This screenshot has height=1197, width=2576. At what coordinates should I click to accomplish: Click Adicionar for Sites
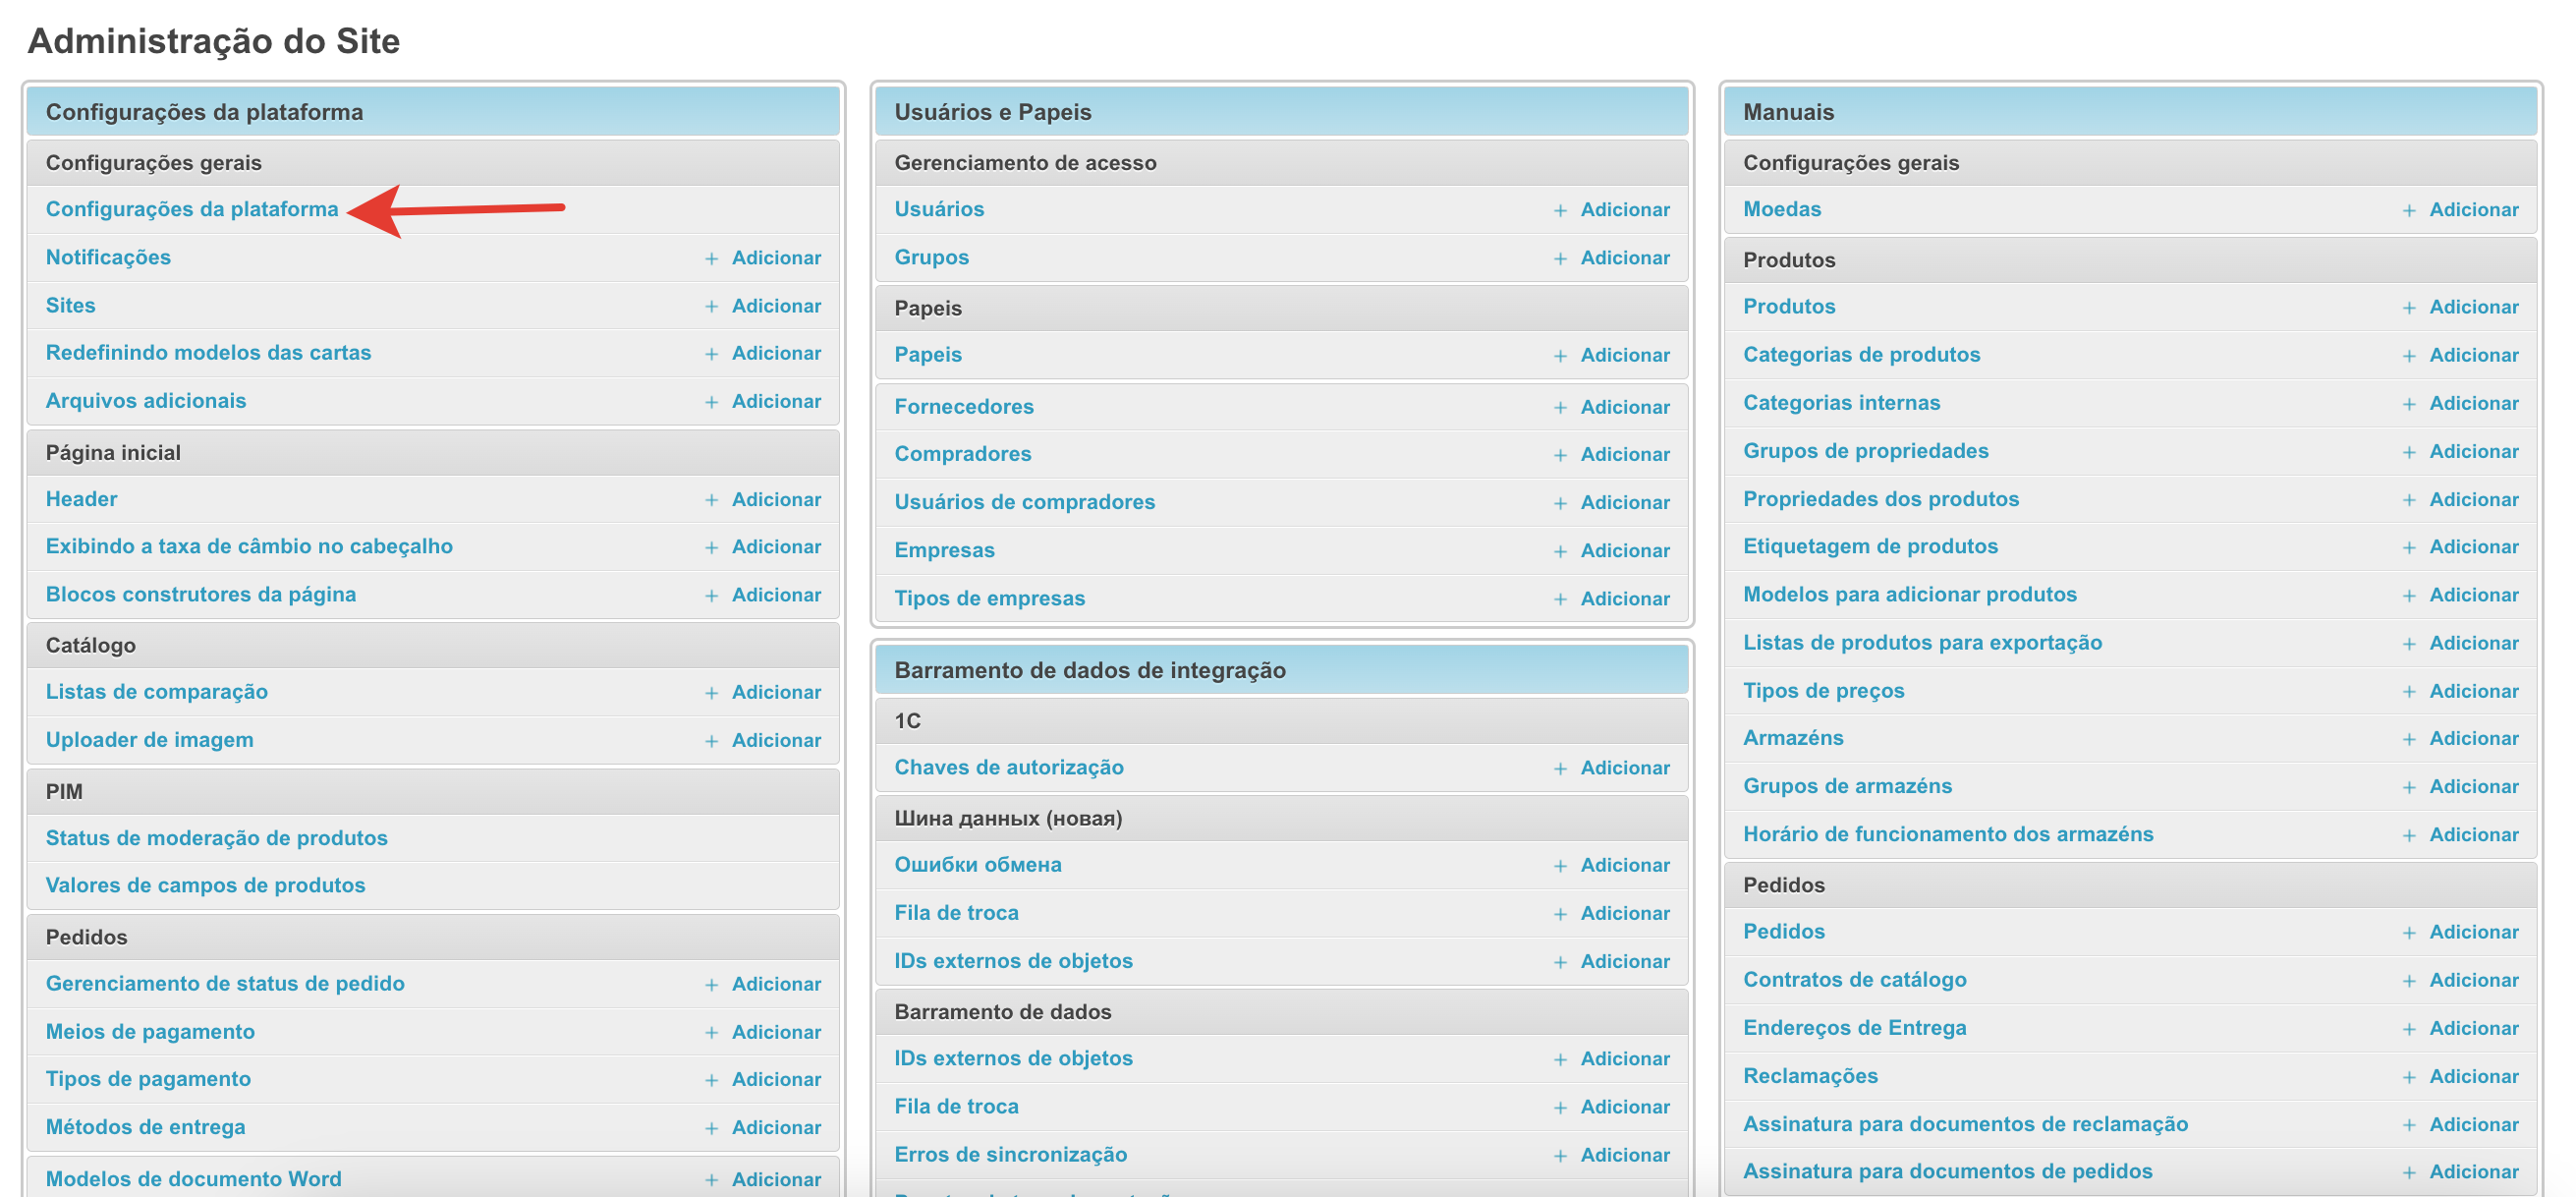(x=776, y=306)
